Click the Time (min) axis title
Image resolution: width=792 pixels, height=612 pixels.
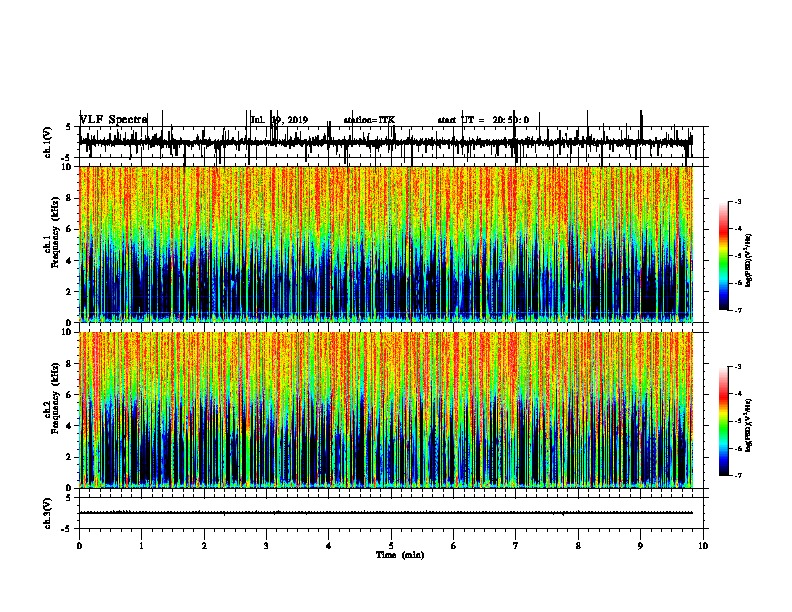coord(400,555)
